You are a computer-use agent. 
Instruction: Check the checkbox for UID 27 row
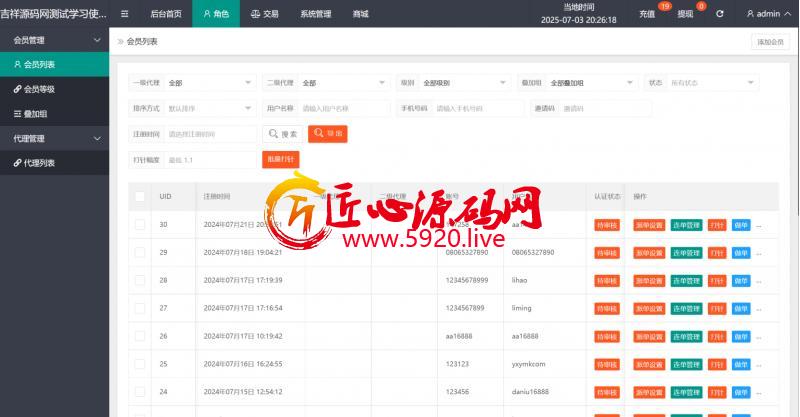(x=140, y=308)
